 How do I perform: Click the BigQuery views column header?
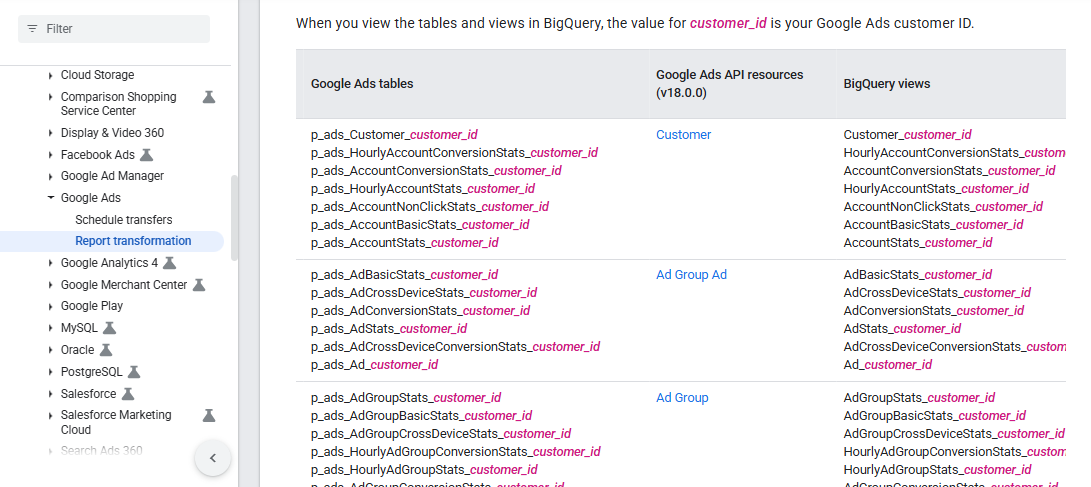[x=886, y=83]
